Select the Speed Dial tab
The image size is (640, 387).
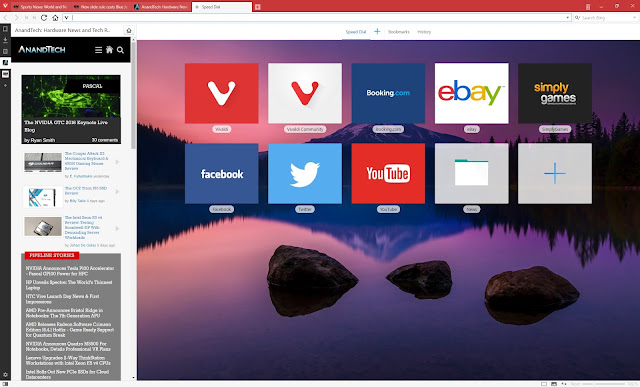click(x=222, y=7)
